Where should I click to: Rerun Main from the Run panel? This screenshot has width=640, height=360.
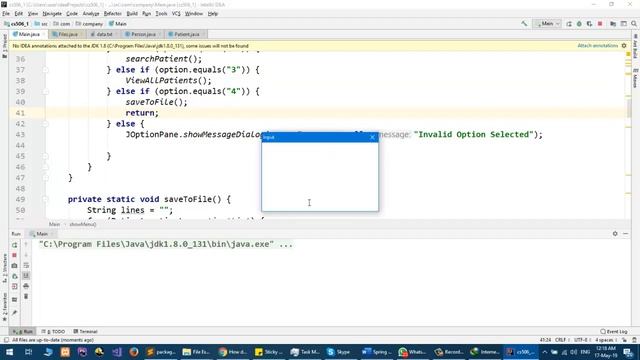15,245
